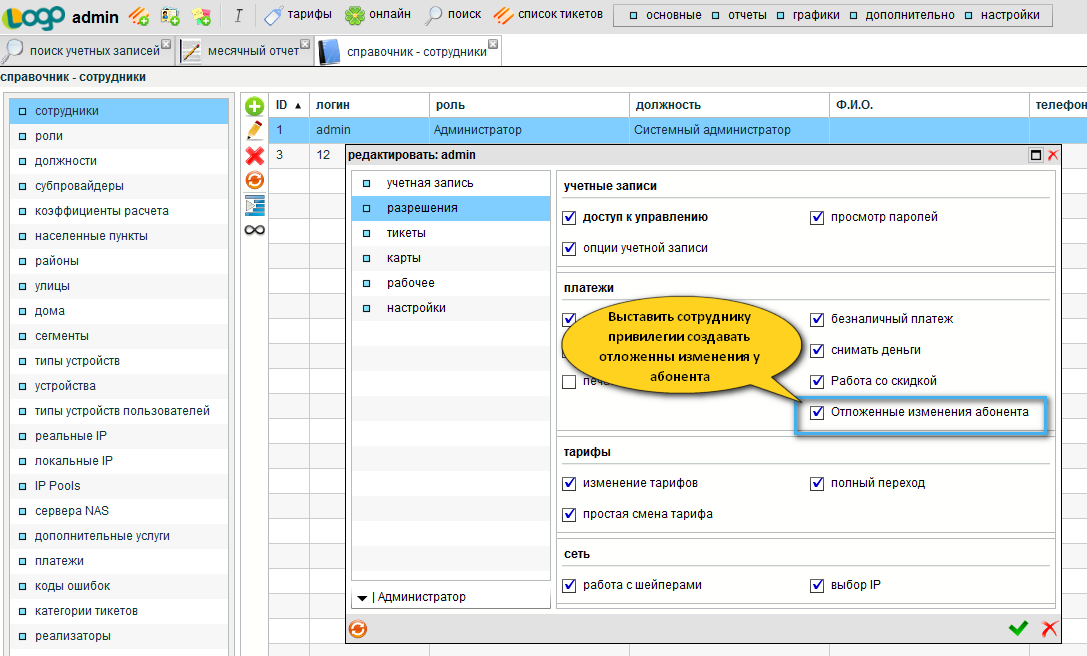Open тарифы from the top toolbar
1087x656 pixels.
[x=298, y=15]
